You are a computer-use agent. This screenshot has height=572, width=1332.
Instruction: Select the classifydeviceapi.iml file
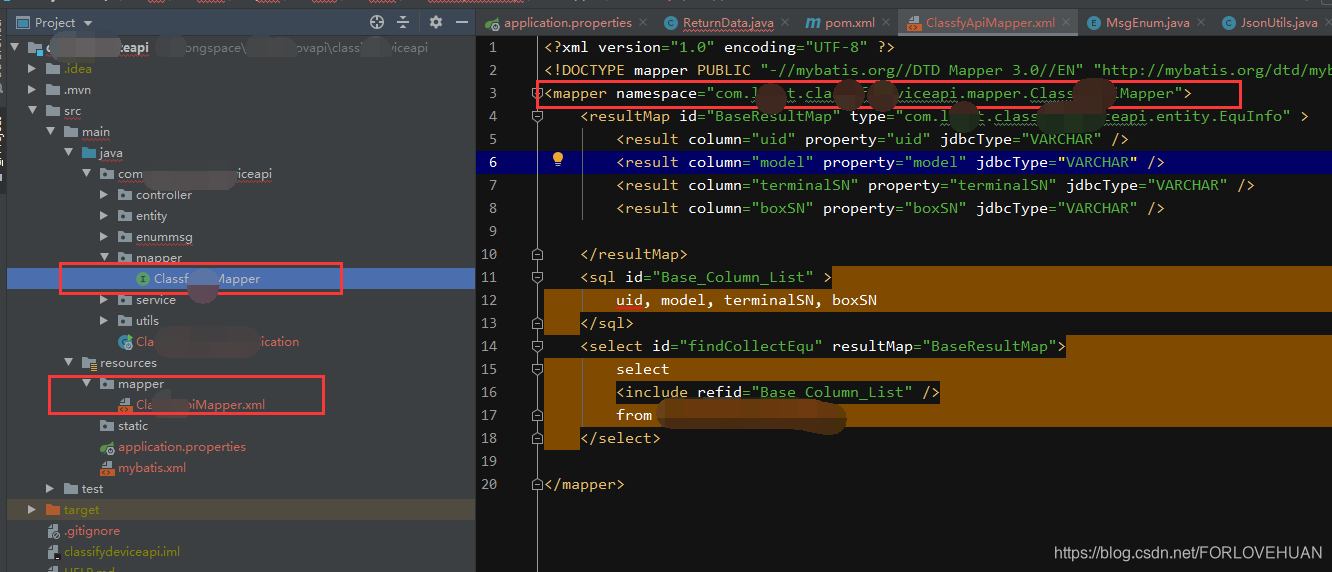point(121,552)
